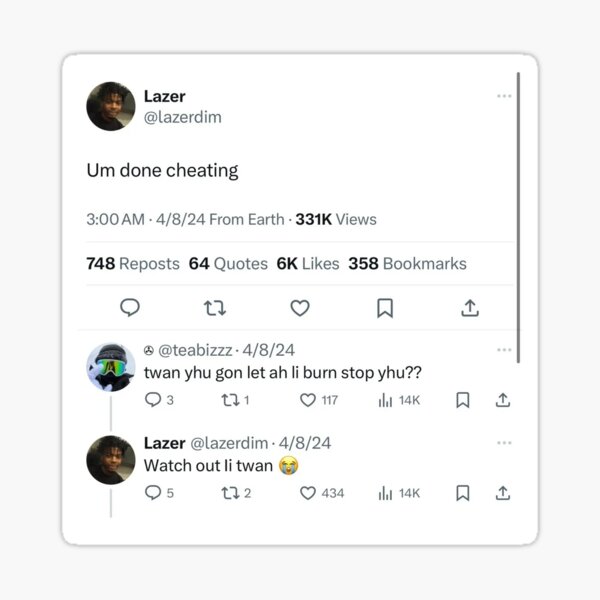Open the 748 Reposts list
The width and height of the screenshot is (600, 600).
coord(133,264)
